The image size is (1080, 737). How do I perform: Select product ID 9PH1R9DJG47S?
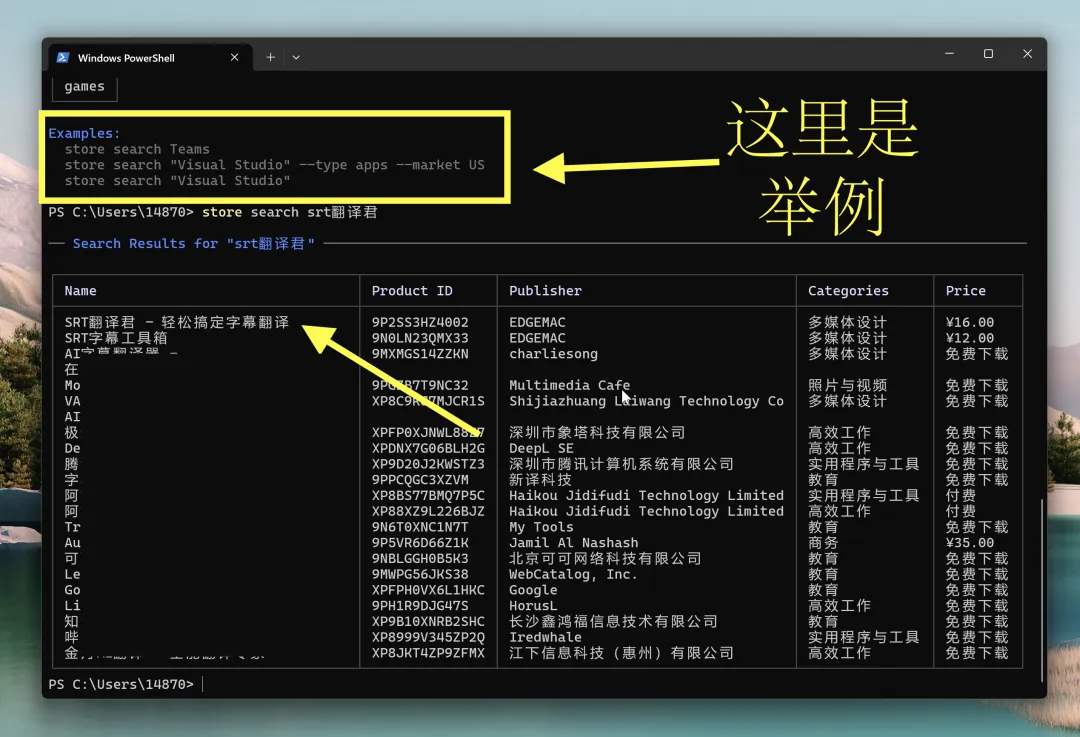coord(420,606)
